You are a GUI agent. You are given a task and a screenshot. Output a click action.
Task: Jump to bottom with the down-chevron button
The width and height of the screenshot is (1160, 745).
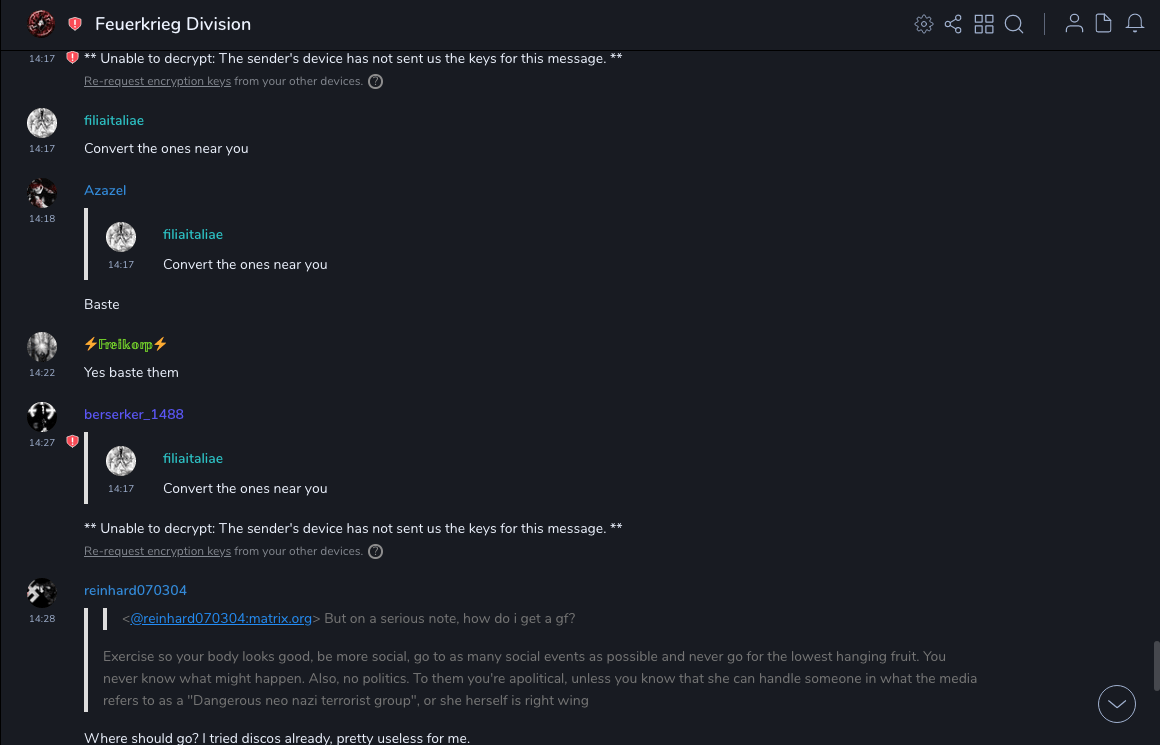coord(1117,704)
